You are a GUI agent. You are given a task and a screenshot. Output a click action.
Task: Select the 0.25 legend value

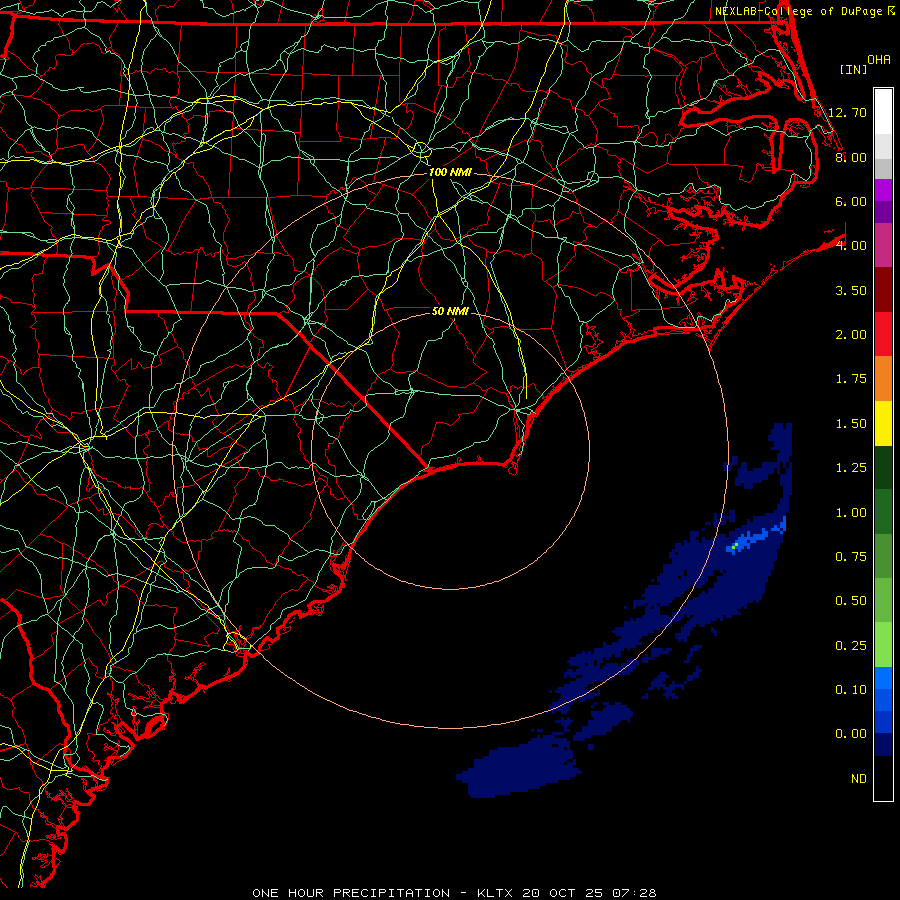pos(851,646)
